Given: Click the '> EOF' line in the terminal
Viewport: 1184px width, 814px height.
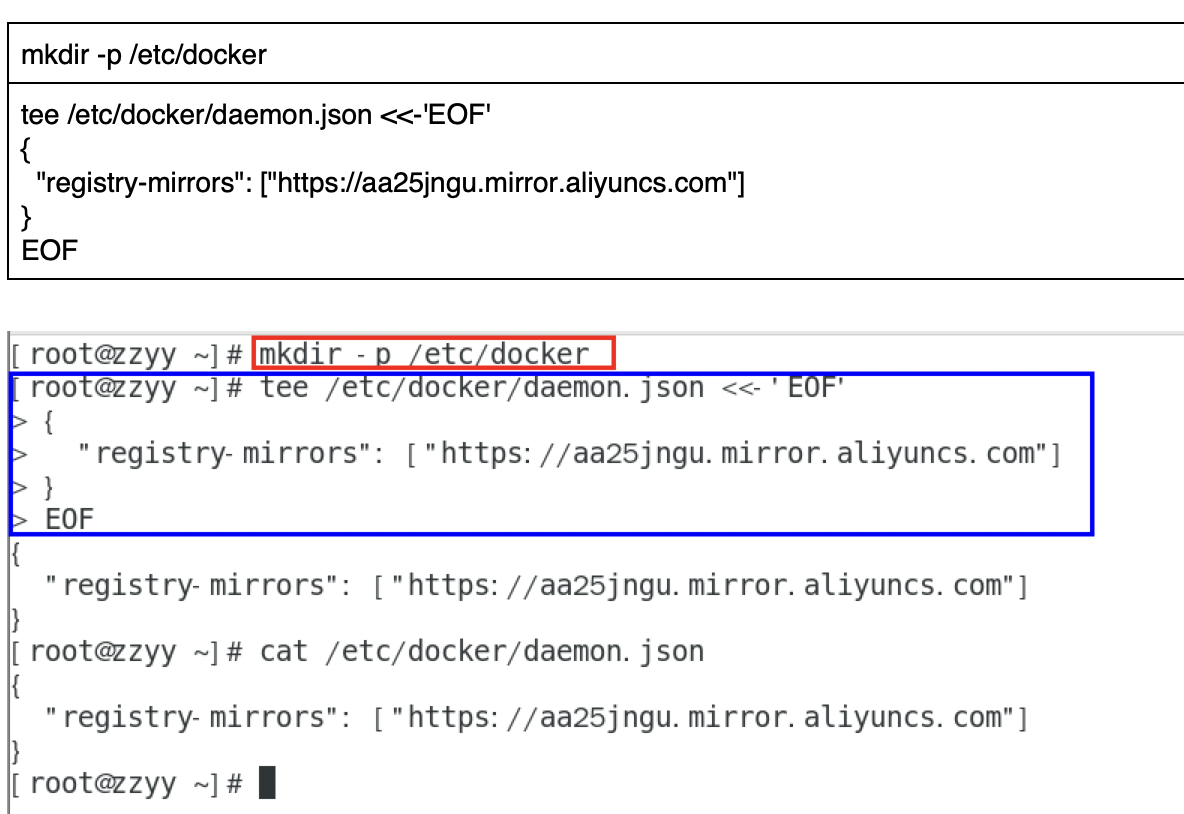Looking at the screenshot, I should [x=58, y=519].
